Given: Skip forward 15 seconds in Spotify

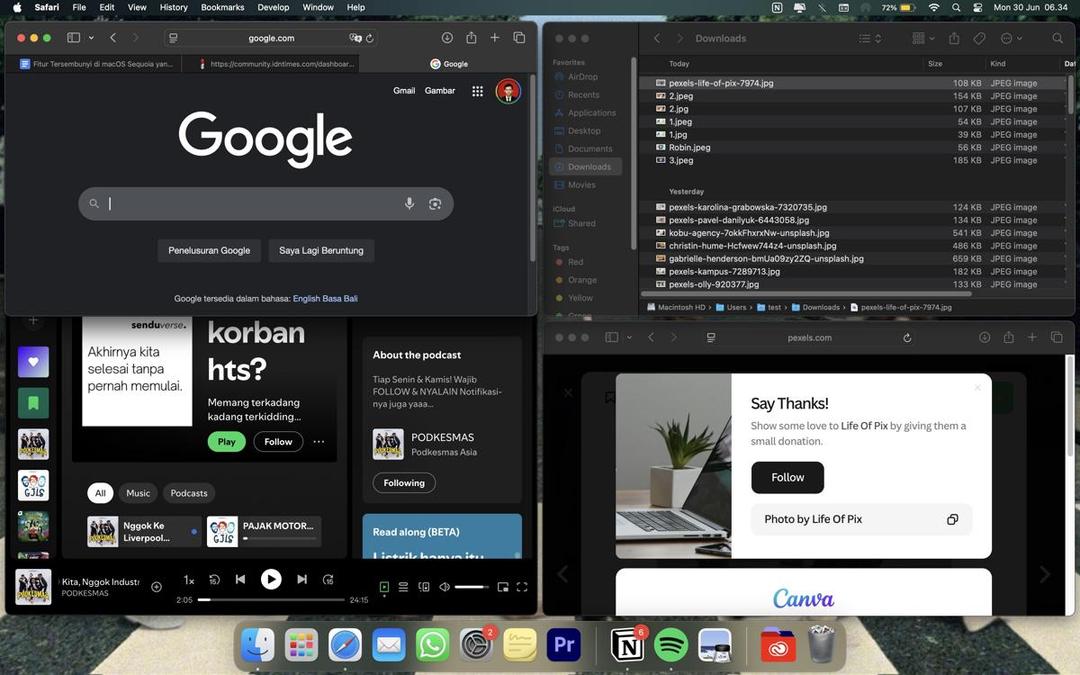Looking at the screenshot, I should click(329, 580).
